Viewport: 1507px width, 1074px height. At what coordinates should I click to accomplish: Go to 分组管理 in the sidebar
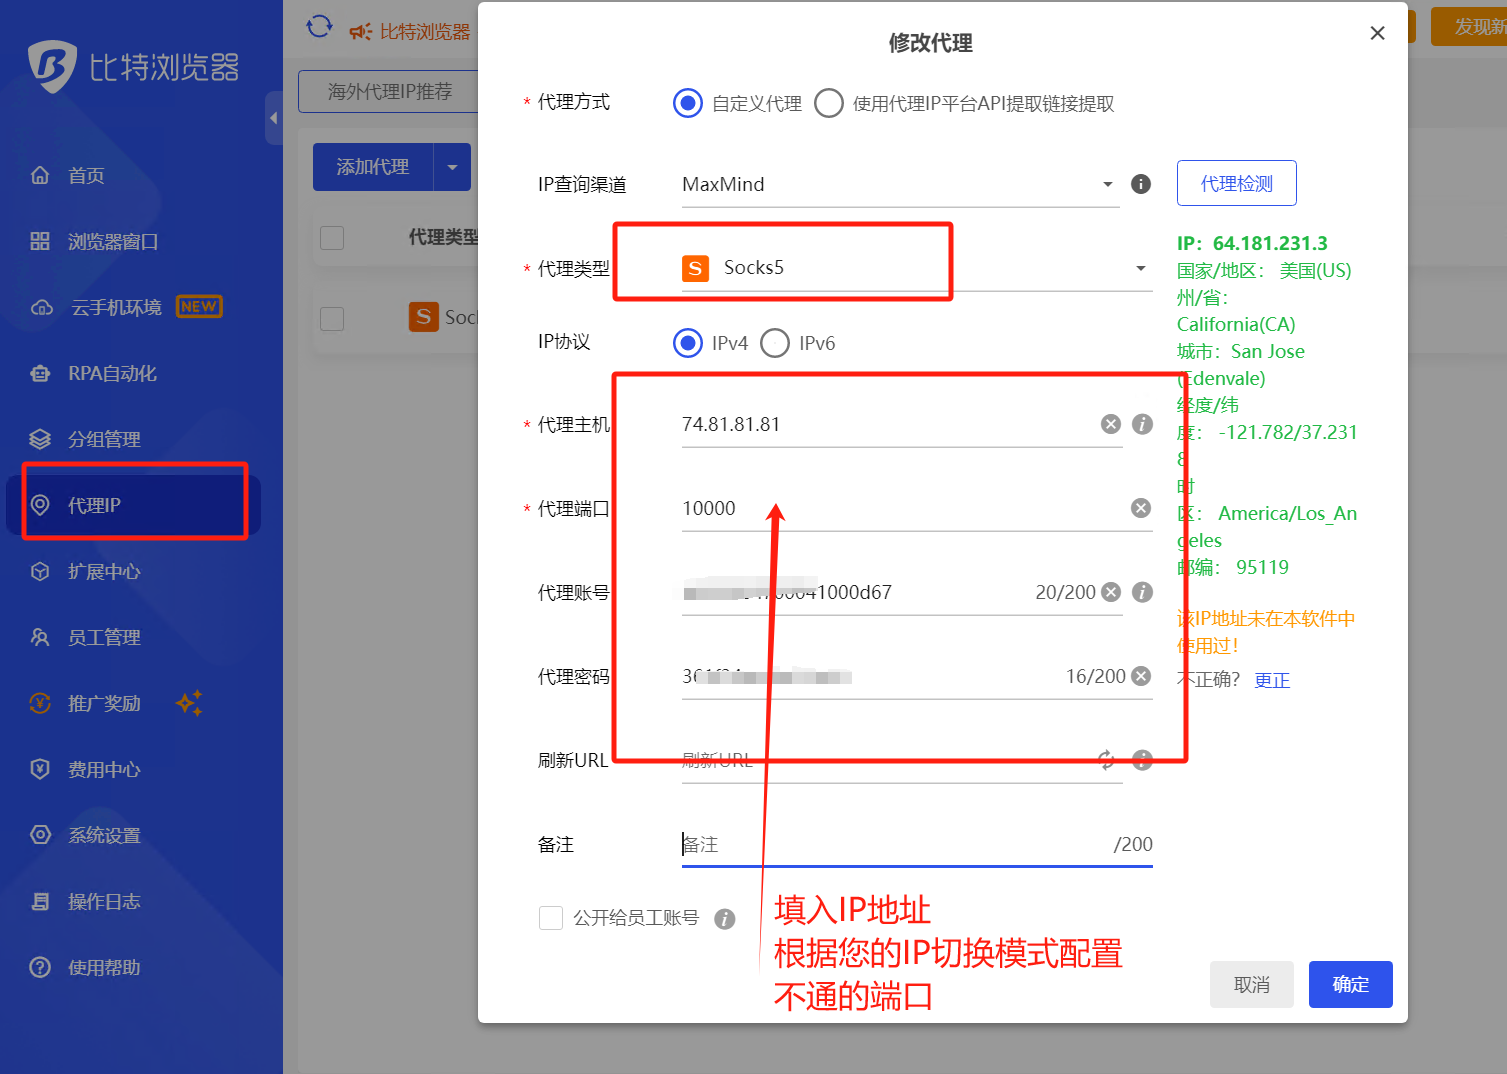103,439
